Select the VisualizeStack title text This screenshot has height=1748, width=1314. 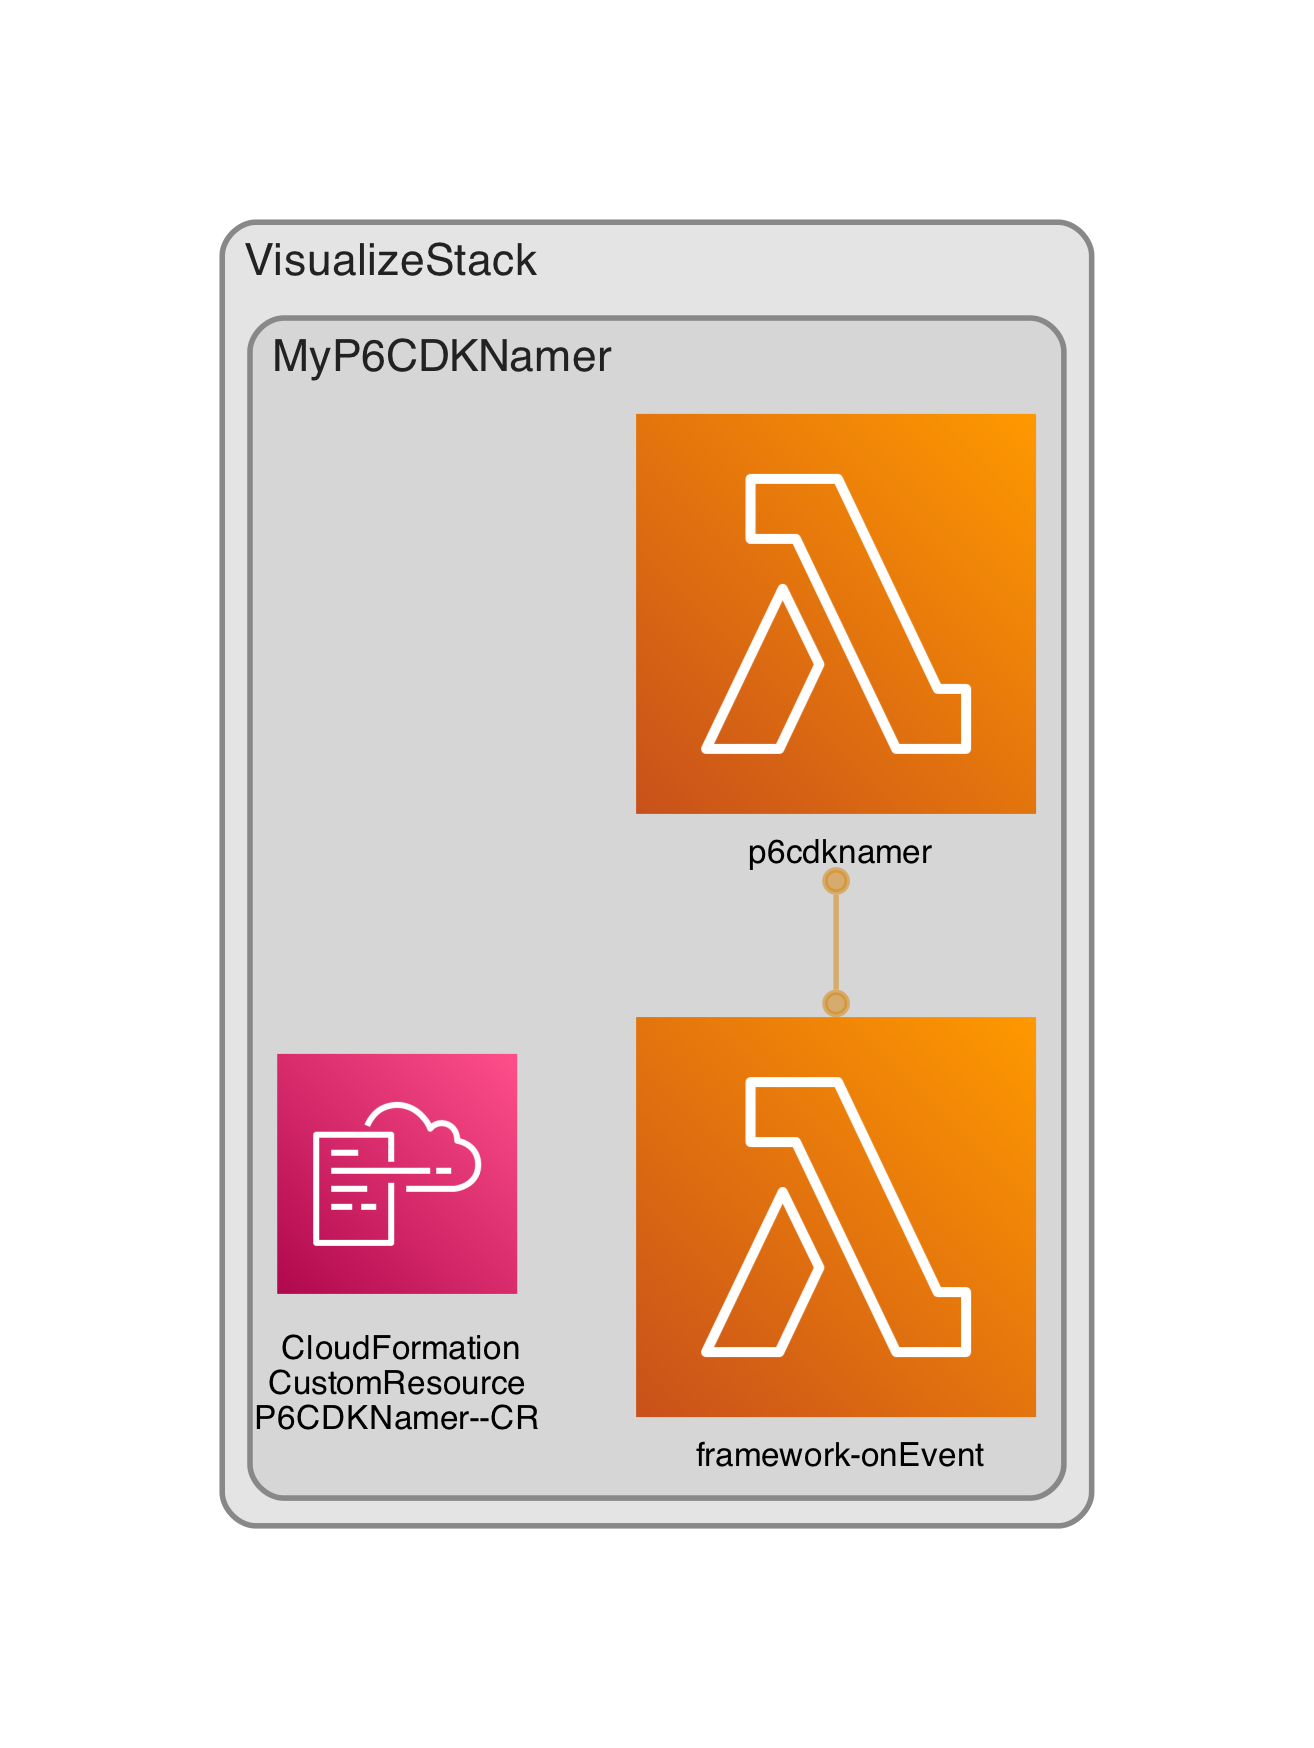click(x=391, y=260)
